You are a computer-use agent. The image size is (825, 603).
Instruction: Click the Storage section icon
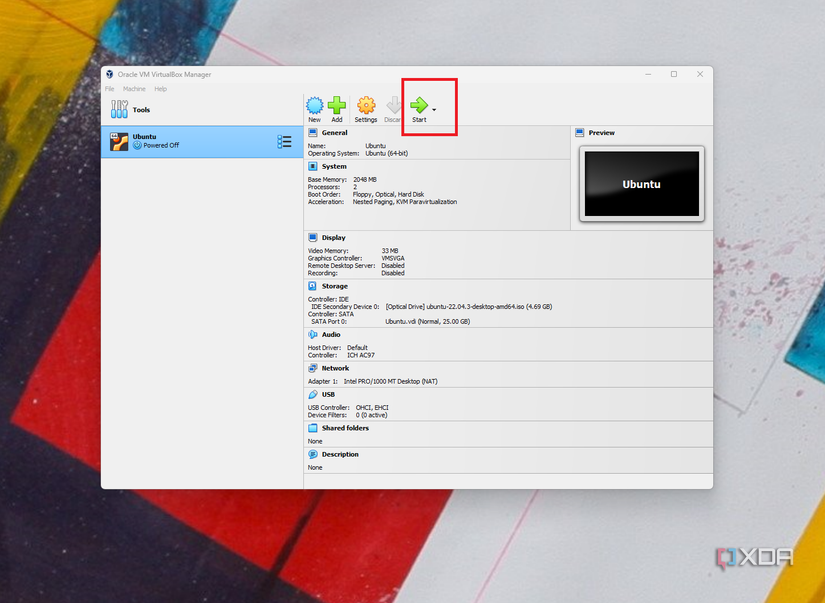point(315,286)
